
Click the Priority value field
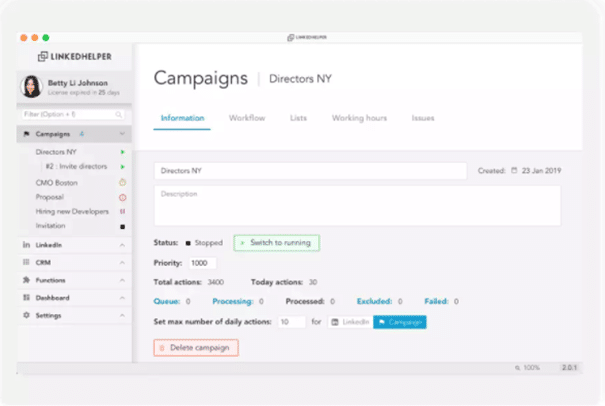tap(203, 263)
